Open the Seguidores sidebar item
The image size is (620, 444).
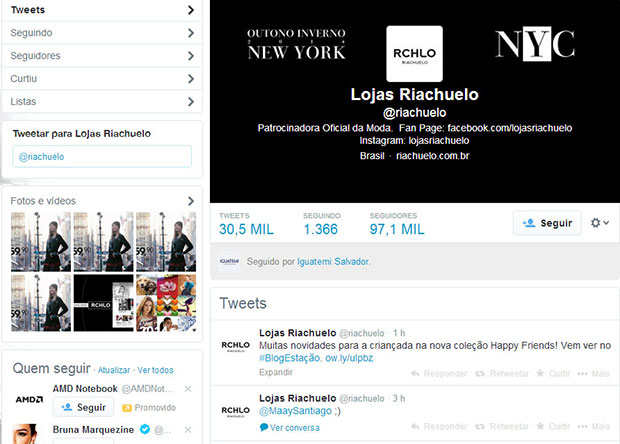tap(102, 56)
